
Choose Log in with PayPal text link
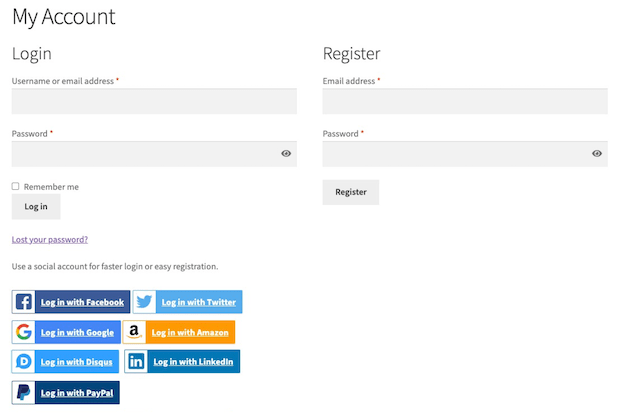(77, 392)
